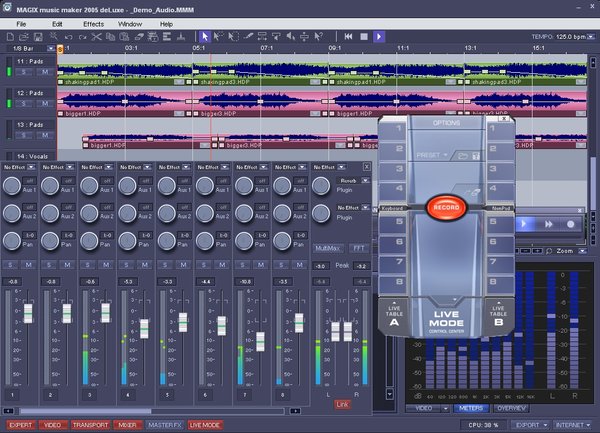Open the 1/8 Bar grid dropdown
The width and height of the screenshot is (600, 433).
(x=51, y=49)
